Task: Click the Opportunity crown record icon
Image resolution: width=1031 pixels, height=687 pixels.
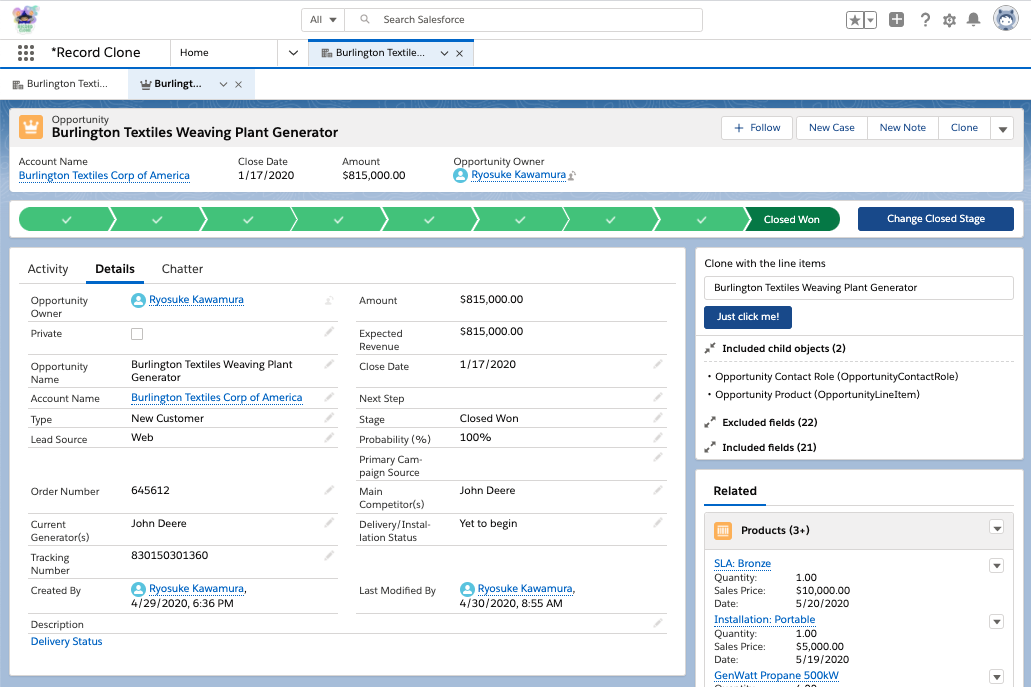Action: click(31, 127)
